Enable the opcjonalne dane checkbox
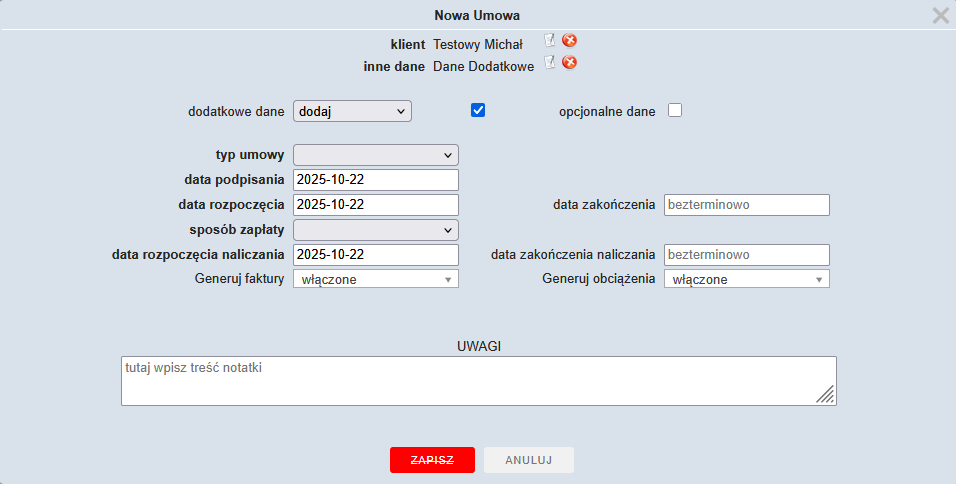The width and height of the screenshot is (956, 484). coord(675,110)
